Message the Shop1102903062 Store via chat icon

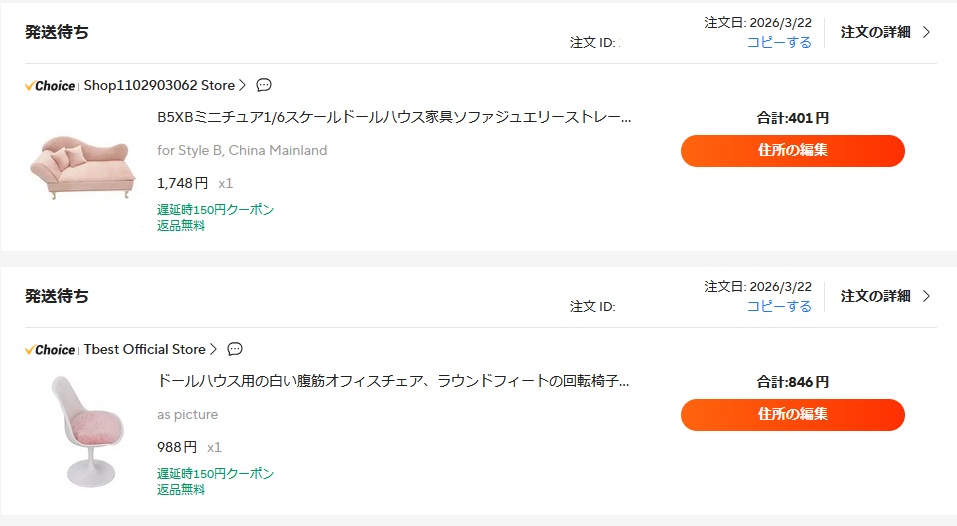[264, 85]
